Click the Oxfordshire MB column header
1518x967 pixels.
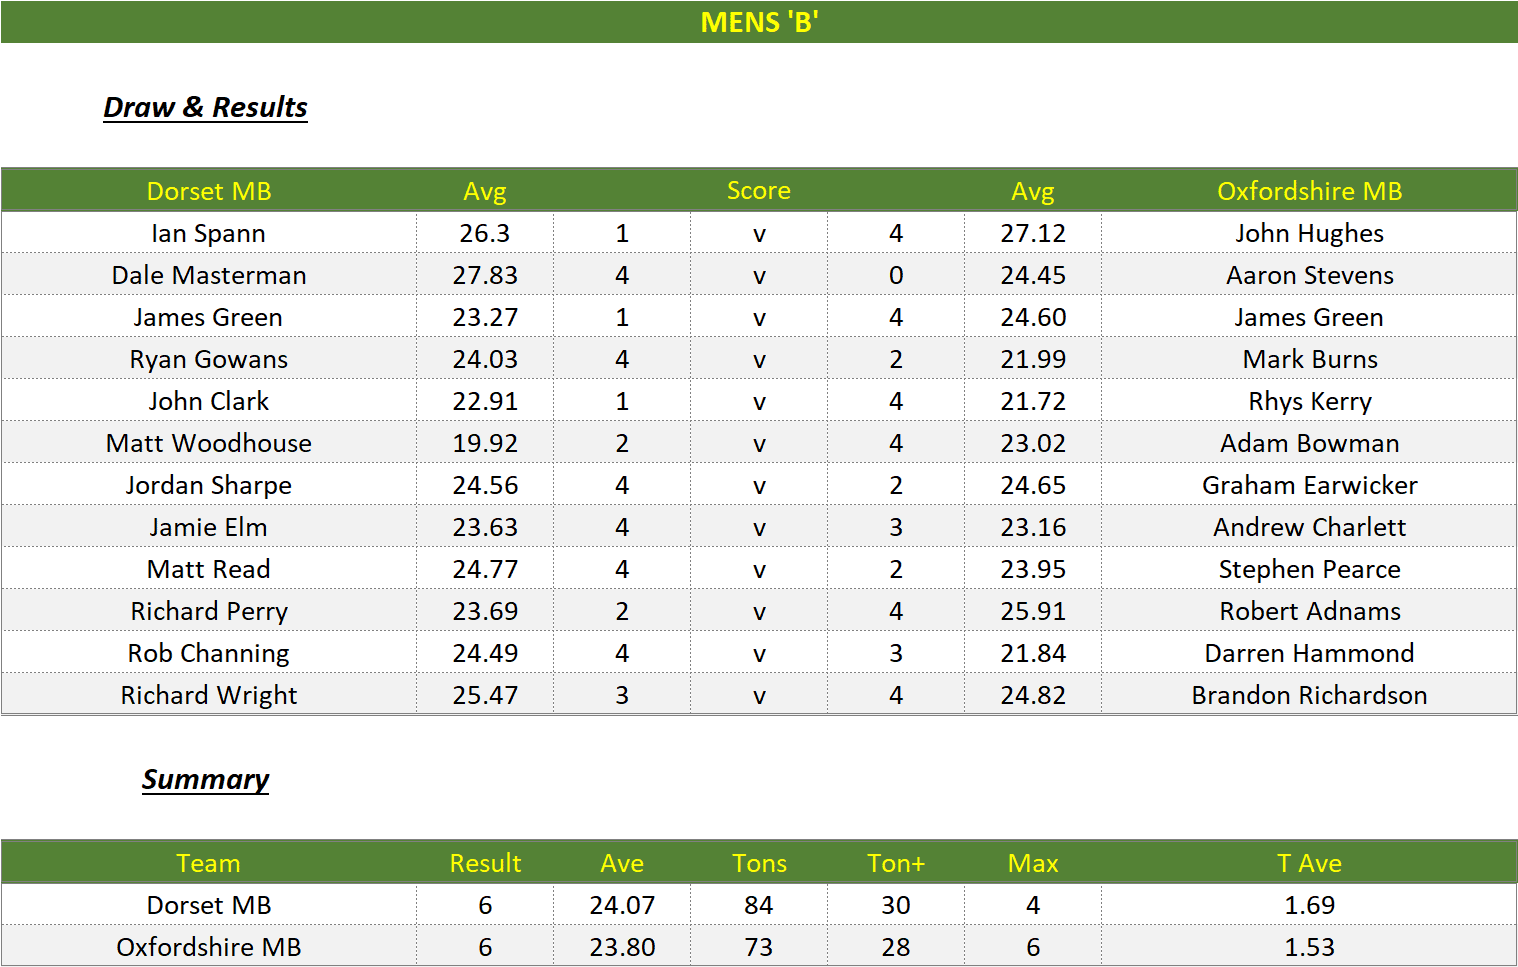point(1309,191)
